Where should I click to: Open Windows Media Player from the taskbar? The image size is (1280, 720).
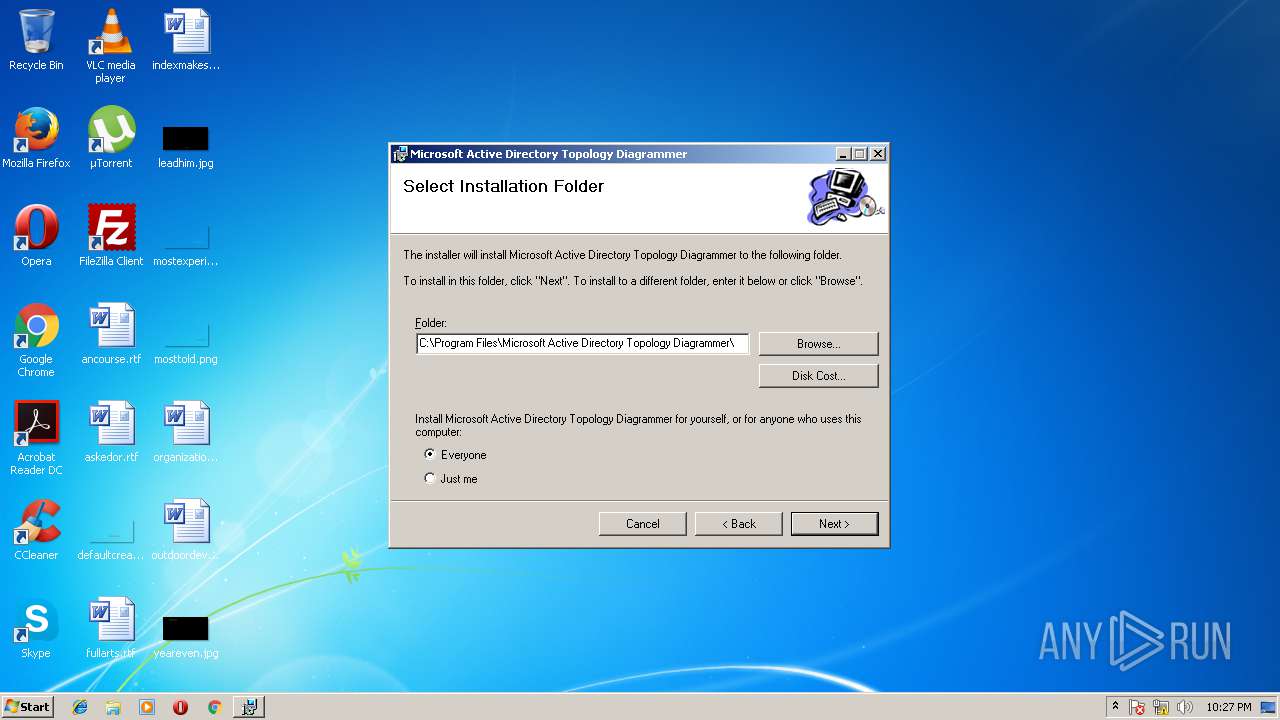pyautogui.click(x=147, y=707)
